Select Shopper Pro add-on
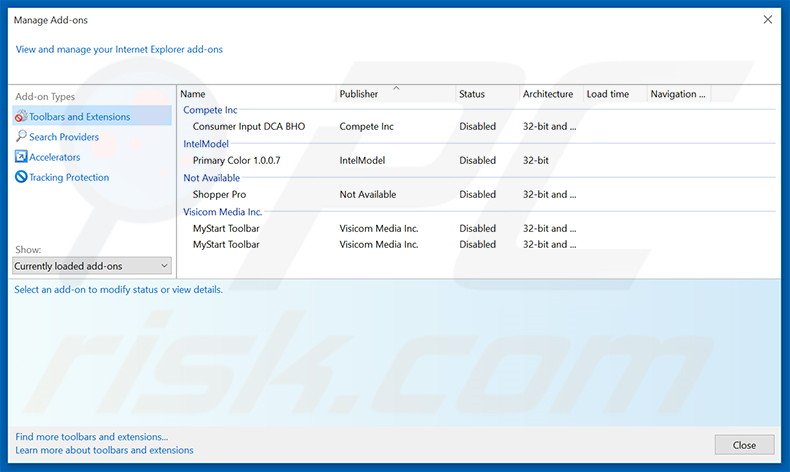This screenshot has height=472, width=790. coord(219,194)
